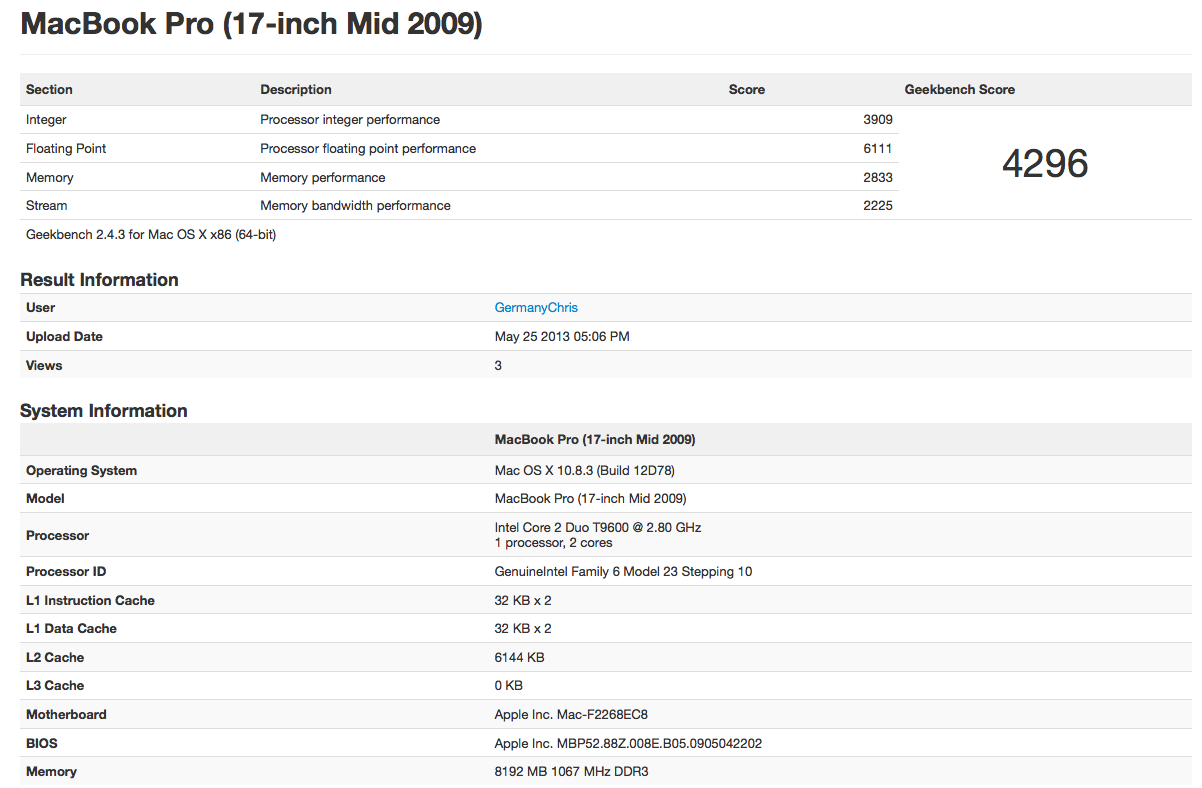
Task: Click the Section column header
Action: [x=49, y=90]
